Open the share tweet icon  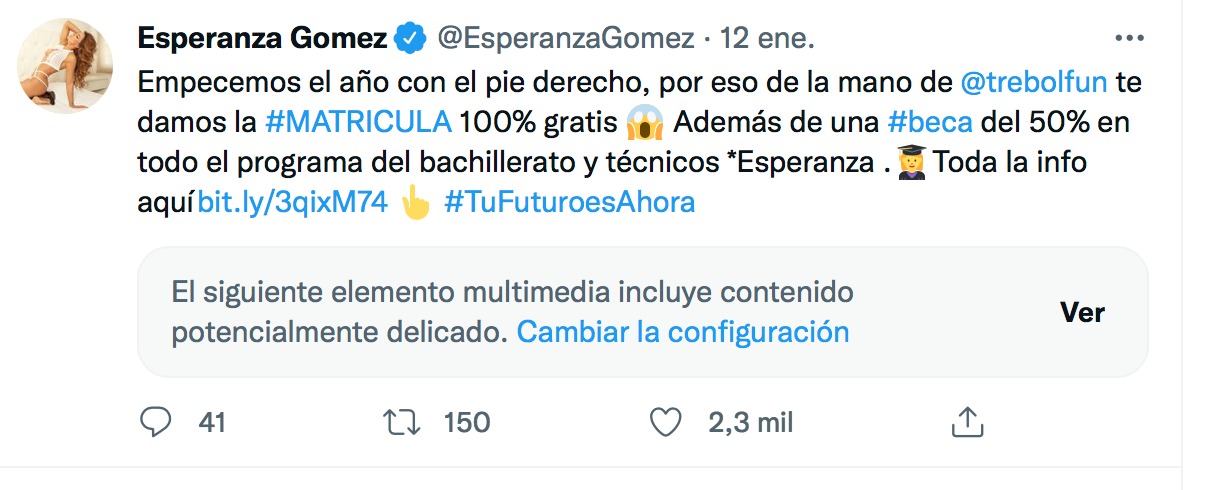(965, 422)
